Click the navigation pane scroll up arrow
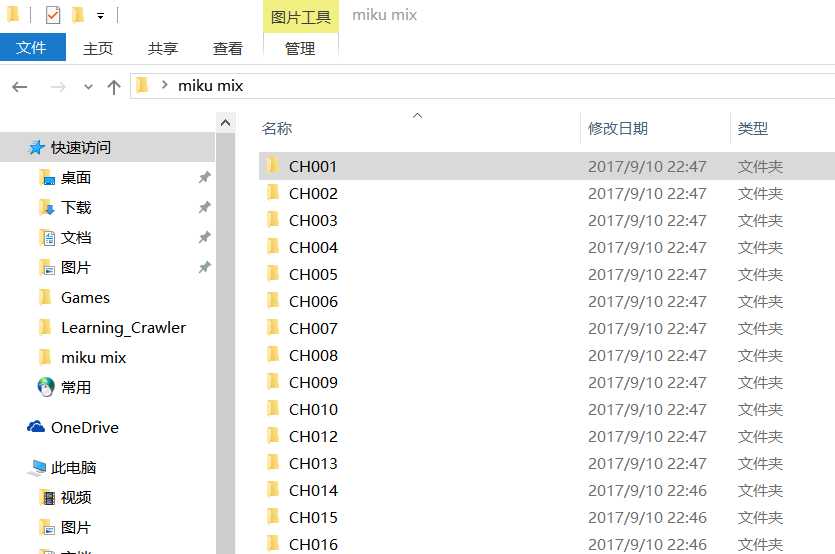Image resolution: width=835 pixels, height=554 pixels. 225,123
